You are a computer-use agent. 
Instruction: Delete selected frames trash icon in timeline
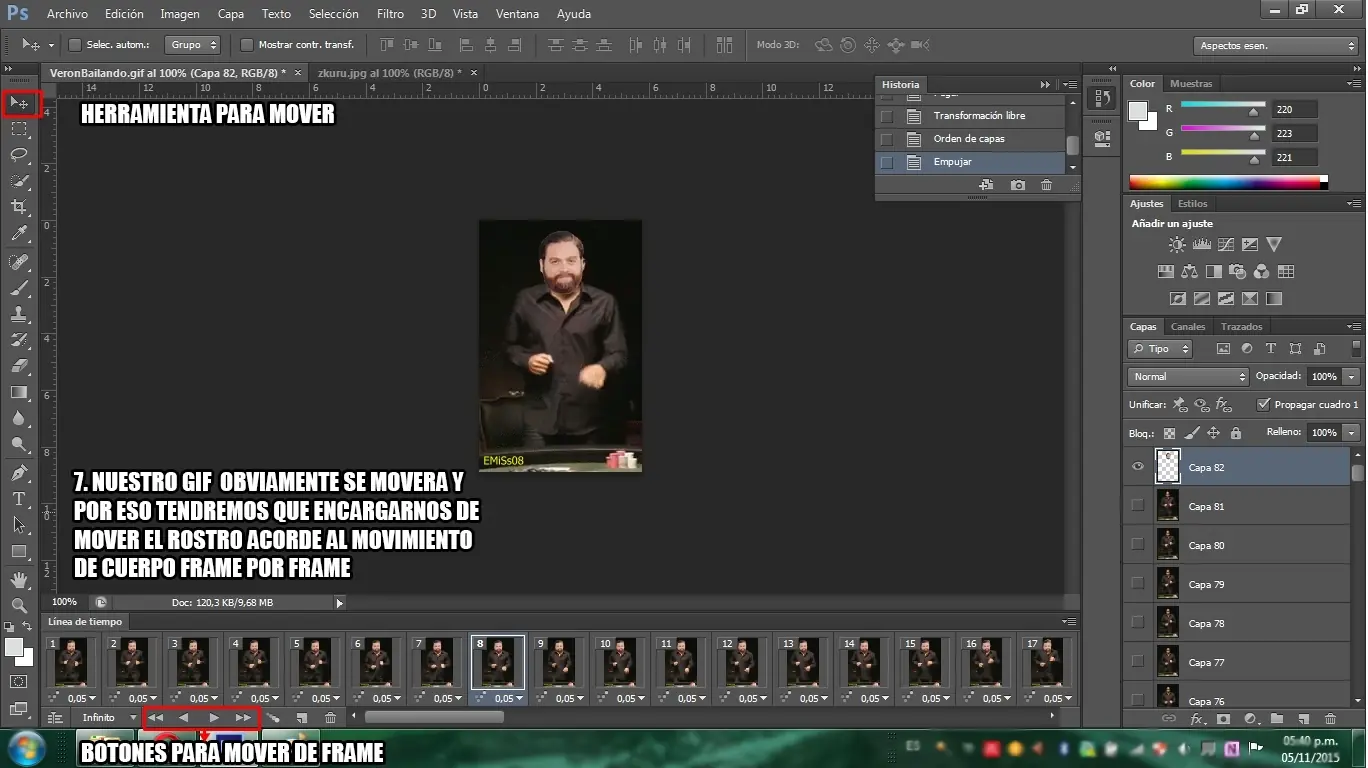point(330,718)
